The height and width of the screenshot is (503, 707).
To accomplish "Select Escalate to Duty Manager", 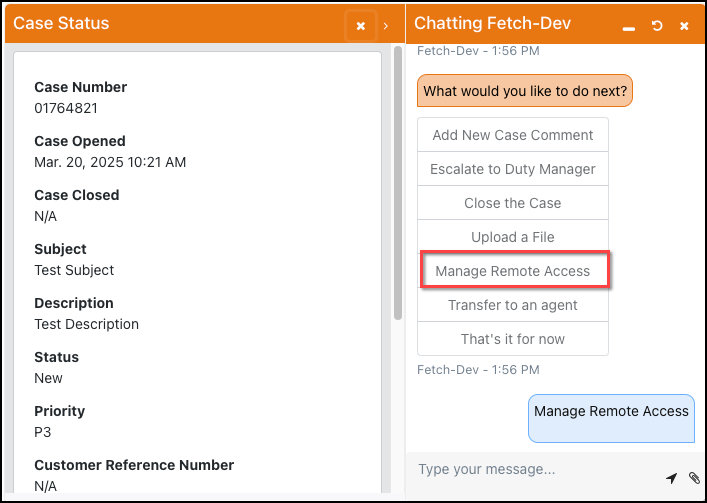I will (x=513, y=169).
